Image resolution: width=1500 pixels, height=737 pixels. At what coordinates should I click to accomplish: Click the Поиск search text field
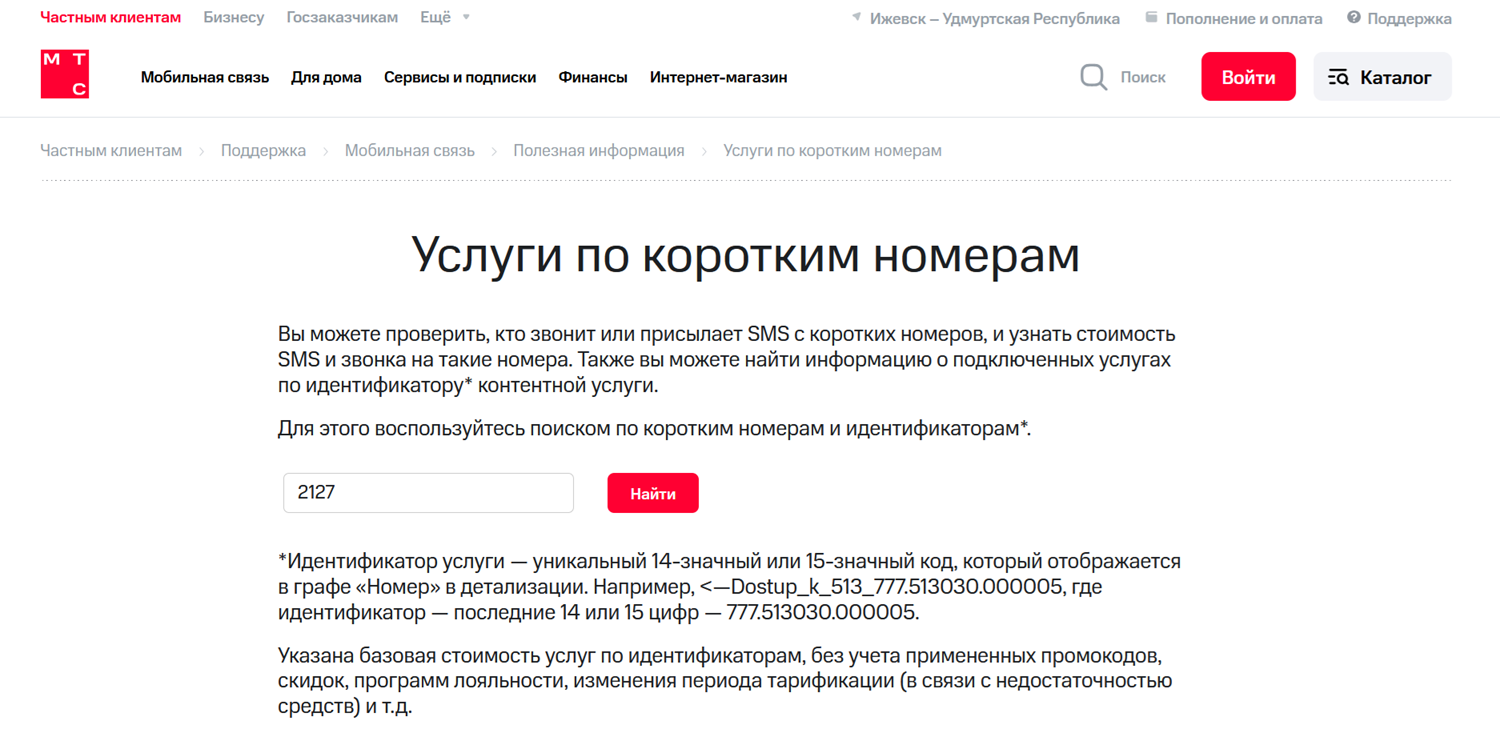coord(1143,77)
